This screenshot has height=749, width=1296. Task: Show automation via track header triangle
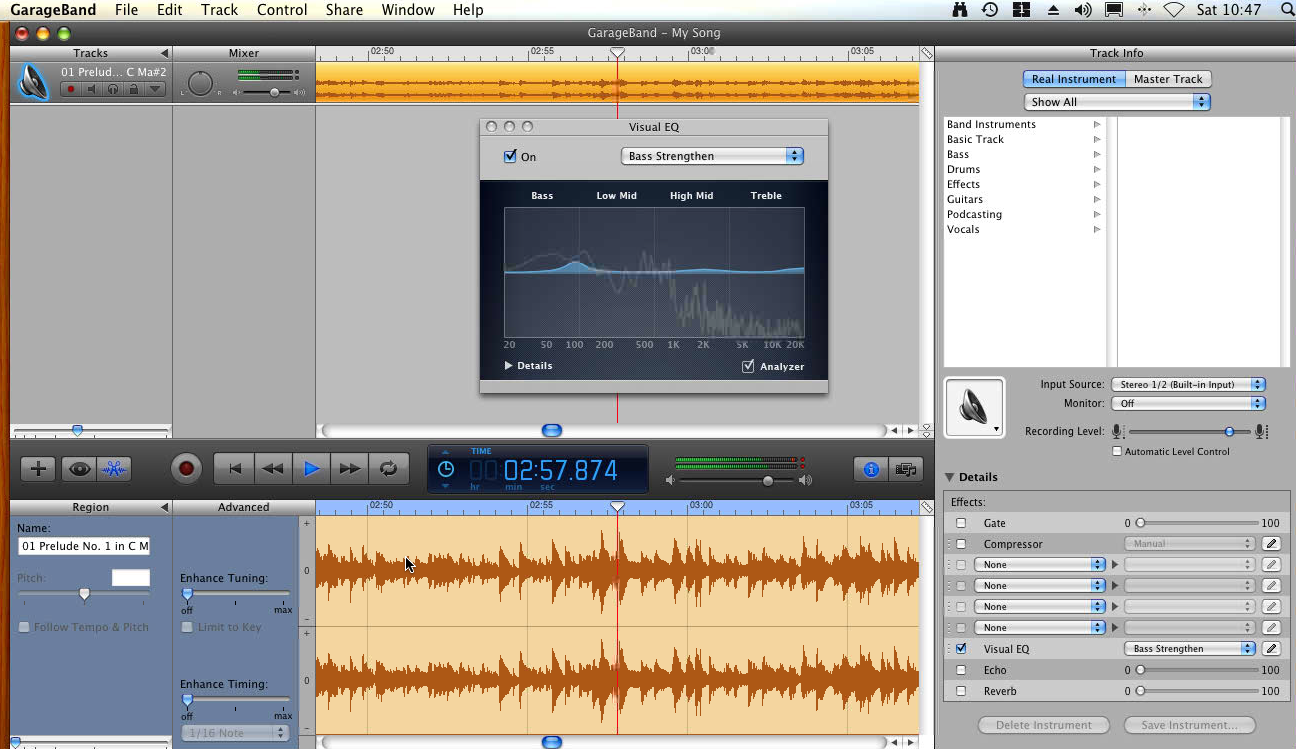click(154, 89)
